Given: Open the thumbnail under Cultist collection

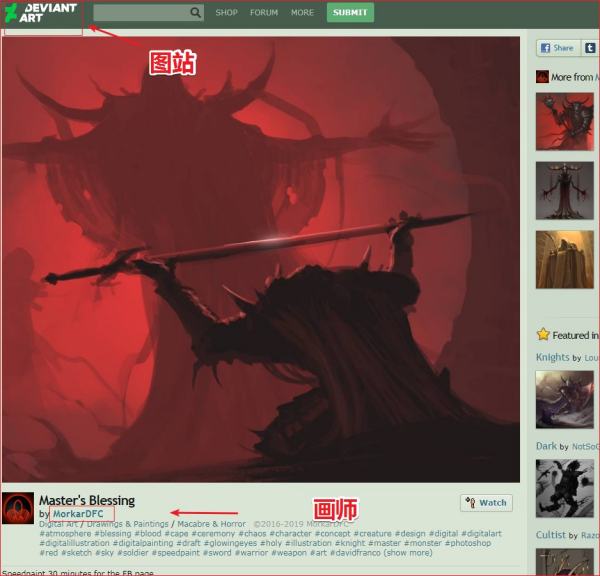Looking at the screenshot, I should 565,562.
